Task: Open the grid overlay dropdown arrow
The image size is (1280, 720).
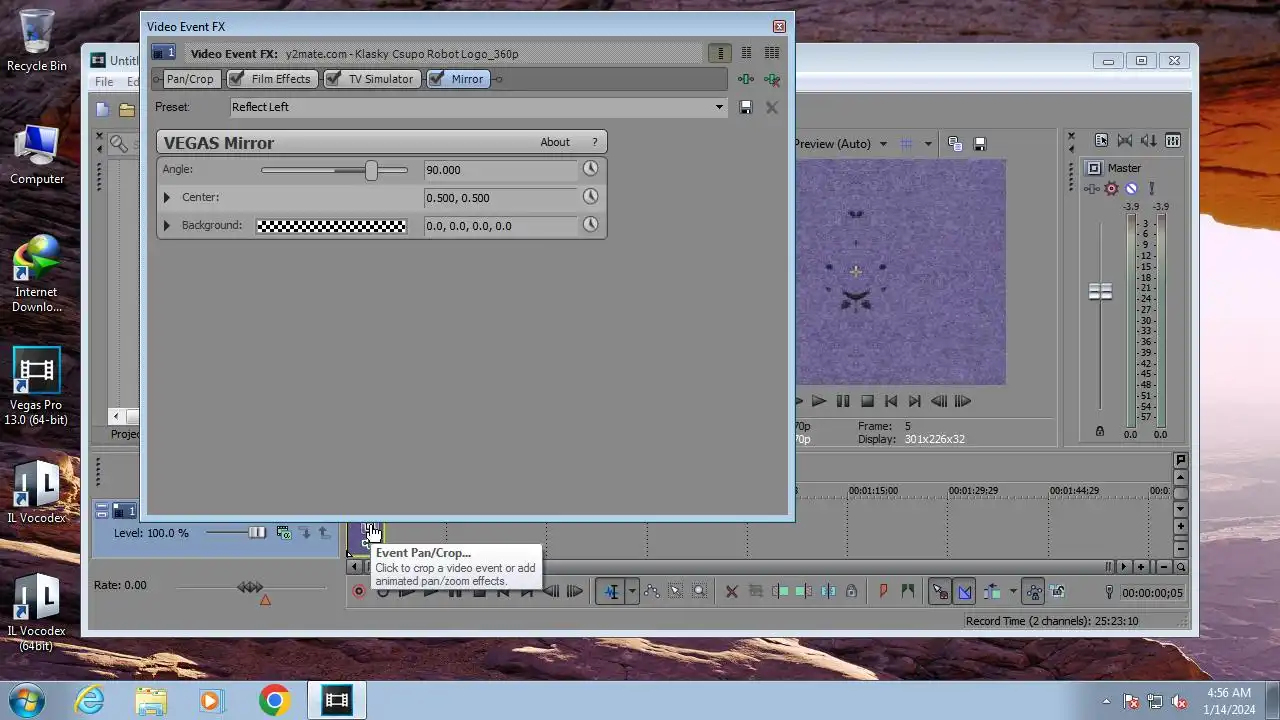Action: 927,144
